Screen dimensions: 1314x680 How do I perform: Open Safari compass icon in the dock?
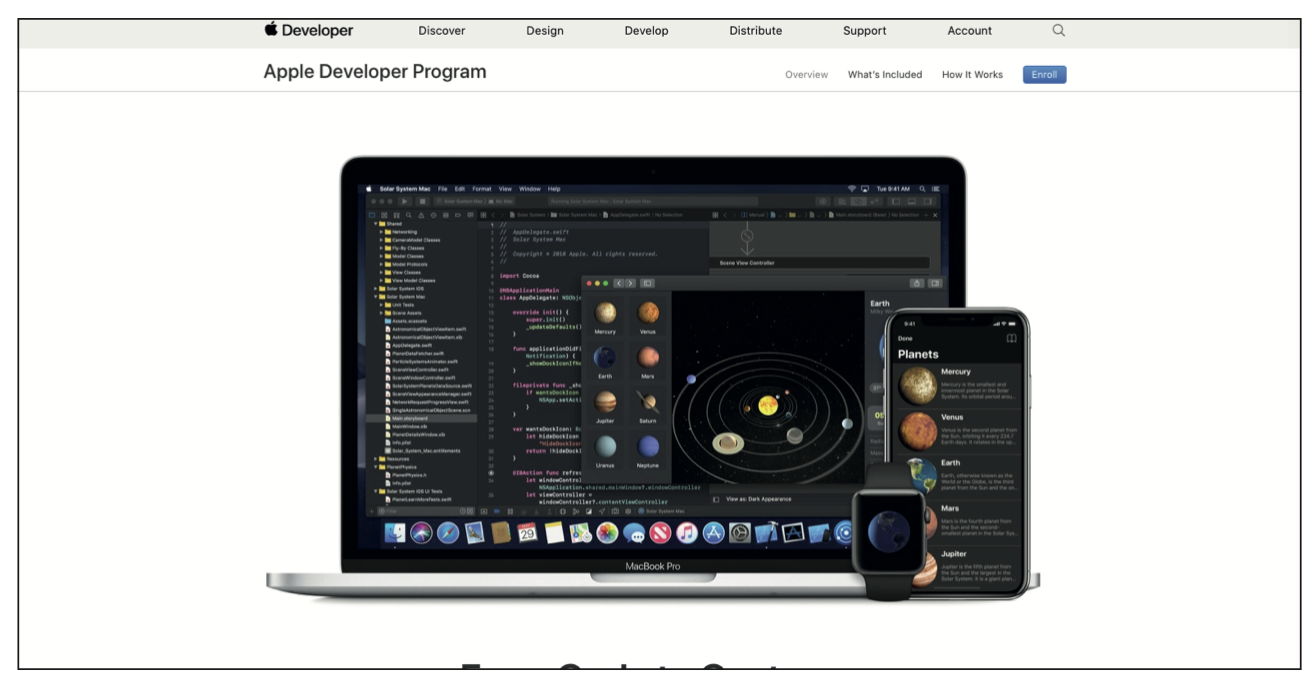pyautogui.click(x=448, y=533)
